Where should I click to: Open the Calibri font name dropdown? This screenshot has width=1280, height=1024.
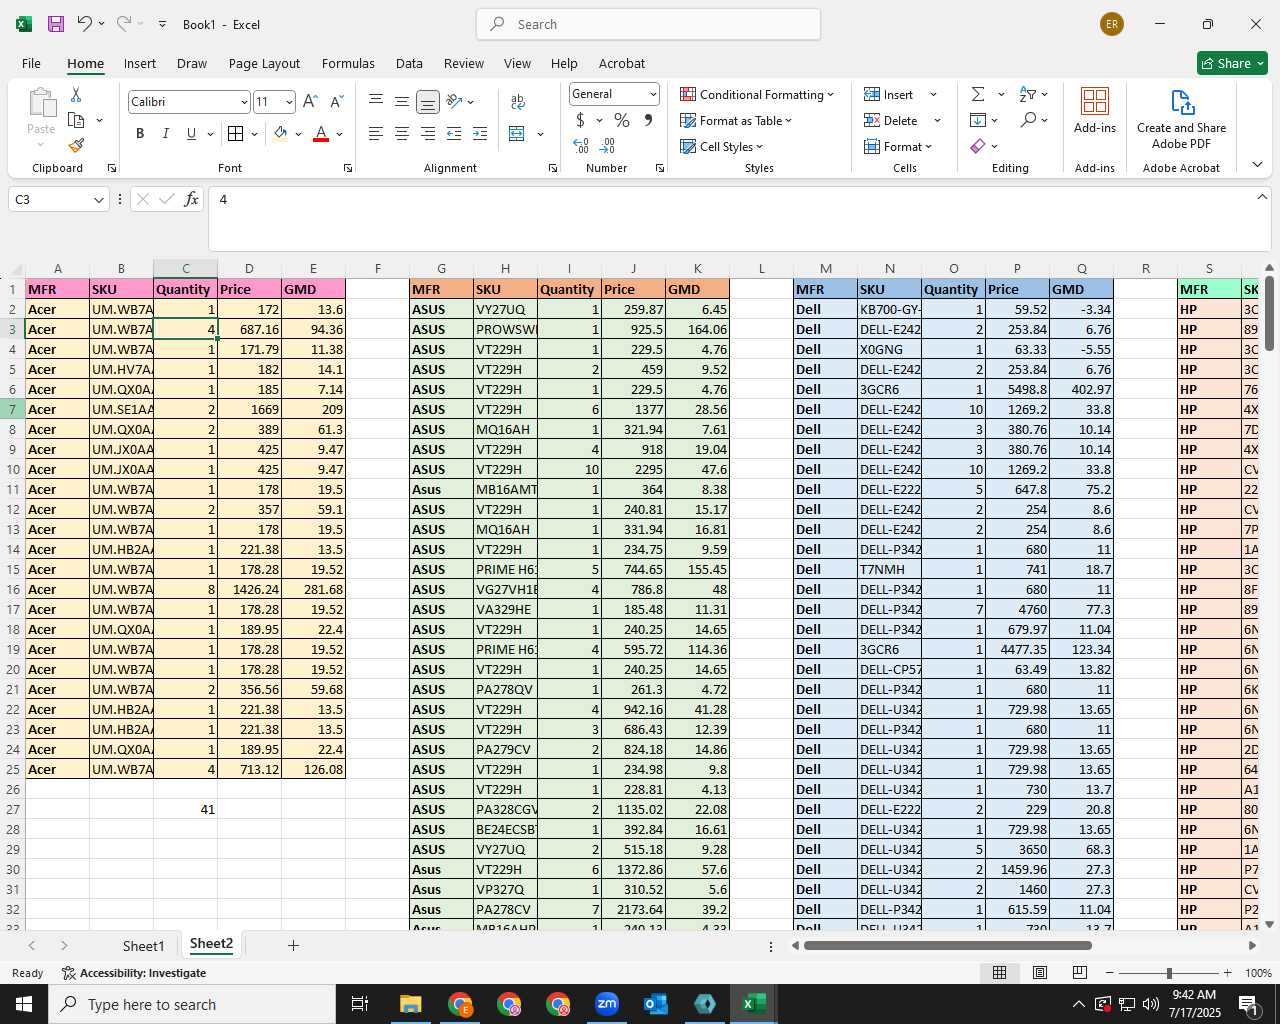[243, 102]
